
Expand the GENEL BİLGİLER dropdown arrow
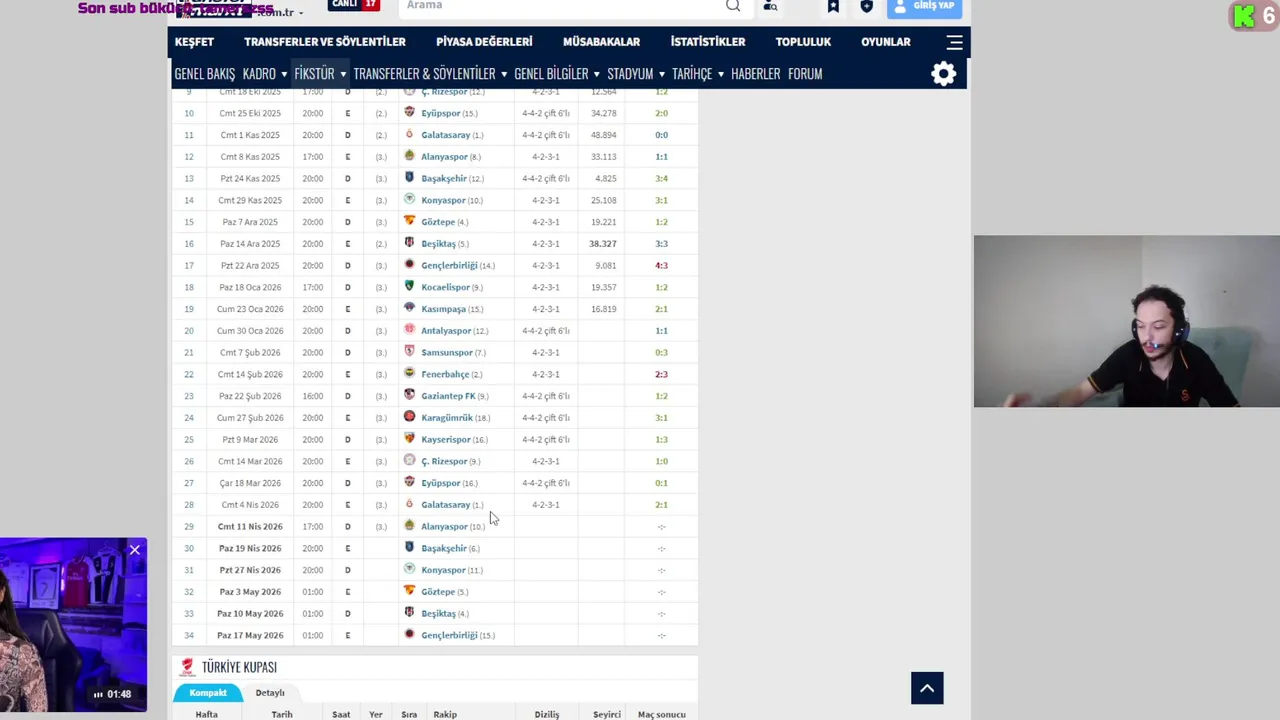point(596,74)
